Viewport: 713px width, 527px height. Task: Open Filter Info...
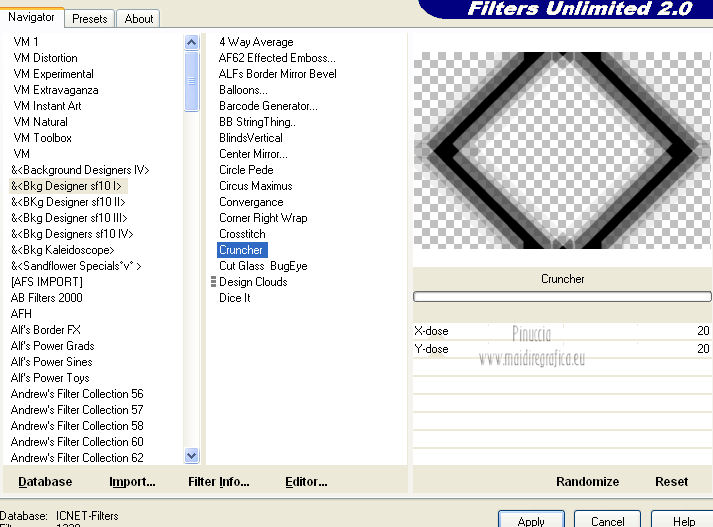(218, 482)
